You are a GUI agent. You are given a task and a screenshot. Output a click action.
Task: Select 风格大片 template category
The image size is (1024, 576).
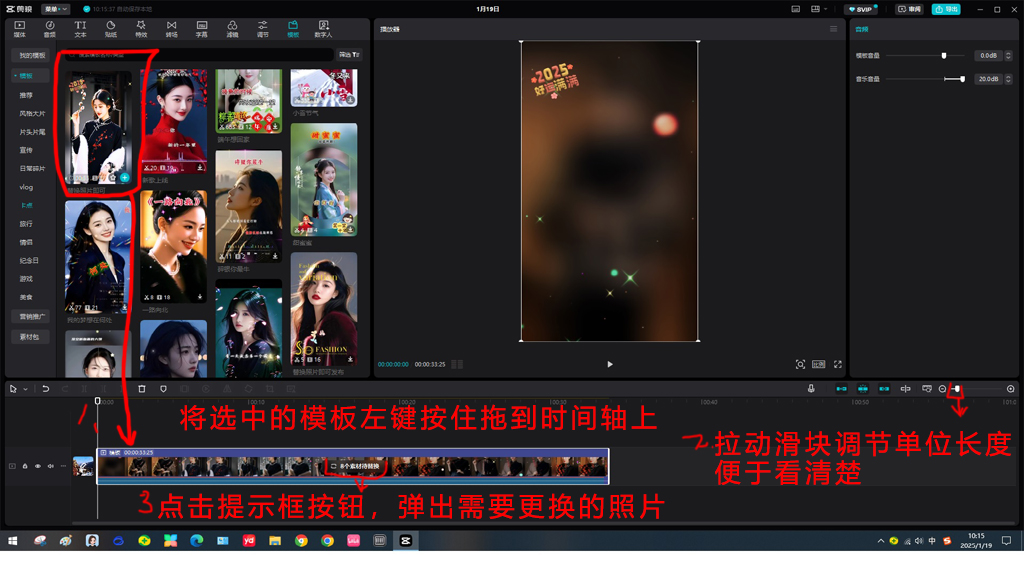point(32,114)
